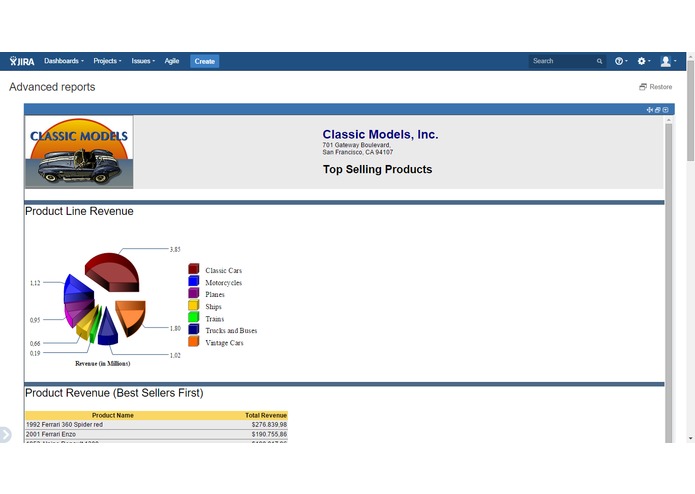Click the Top Selling Products title
Screen dimensions: 695x494
[x=378, y=169]
